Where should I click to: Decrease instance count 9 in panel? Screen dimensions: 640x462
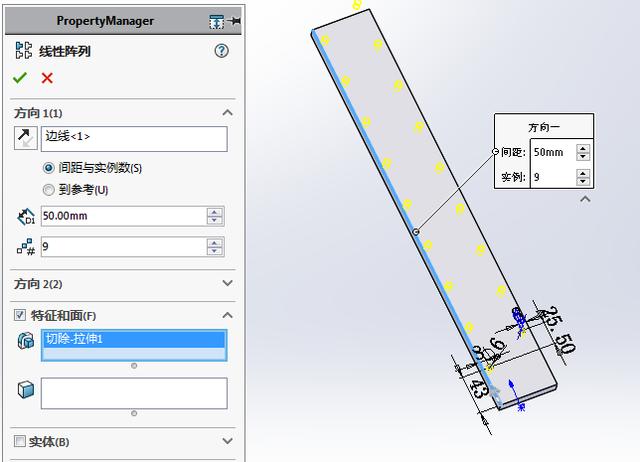pyautogui.click(x=215, y=251)
